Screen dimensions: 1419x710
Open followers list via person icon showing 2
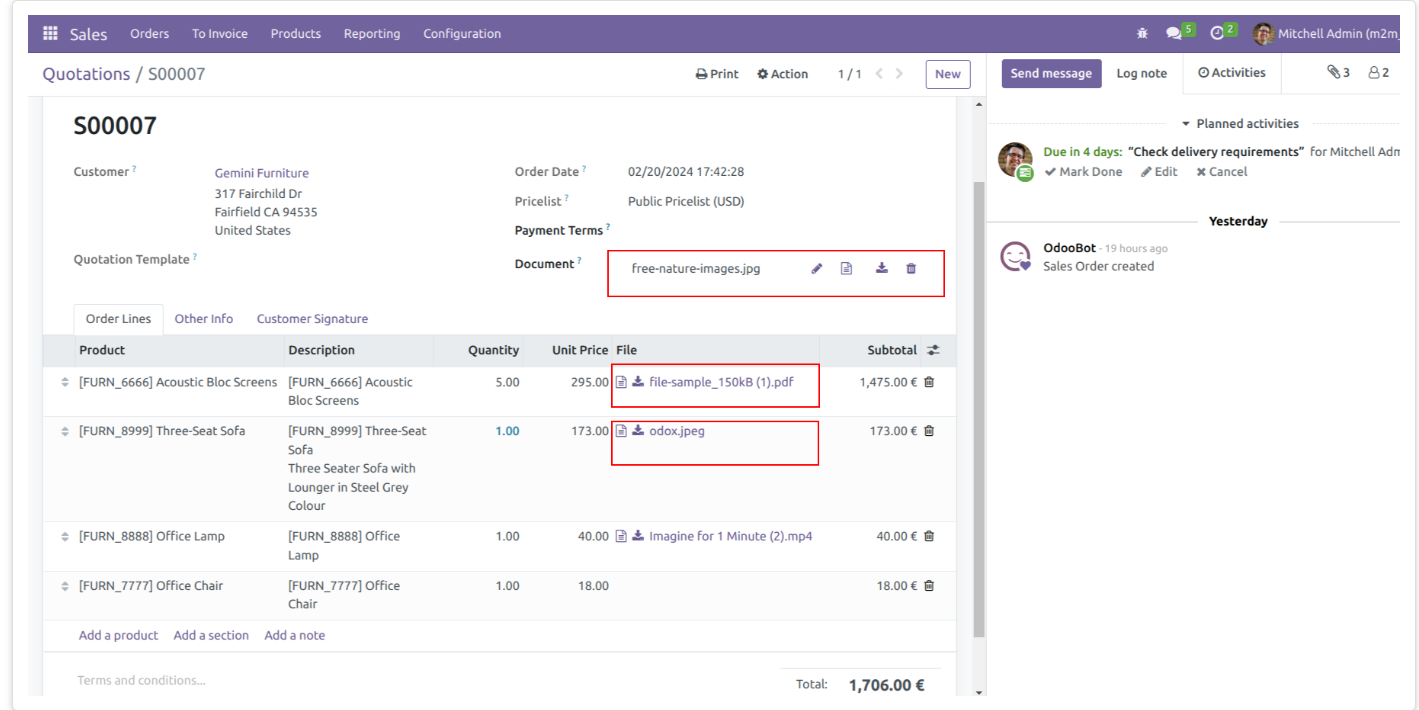click(x=1374, y=72)
